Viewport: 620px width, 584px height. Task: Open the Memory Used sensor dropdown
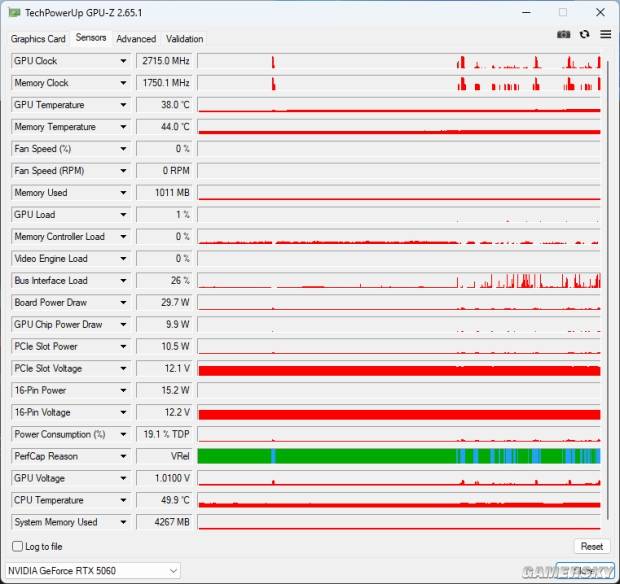click(123, 193)
